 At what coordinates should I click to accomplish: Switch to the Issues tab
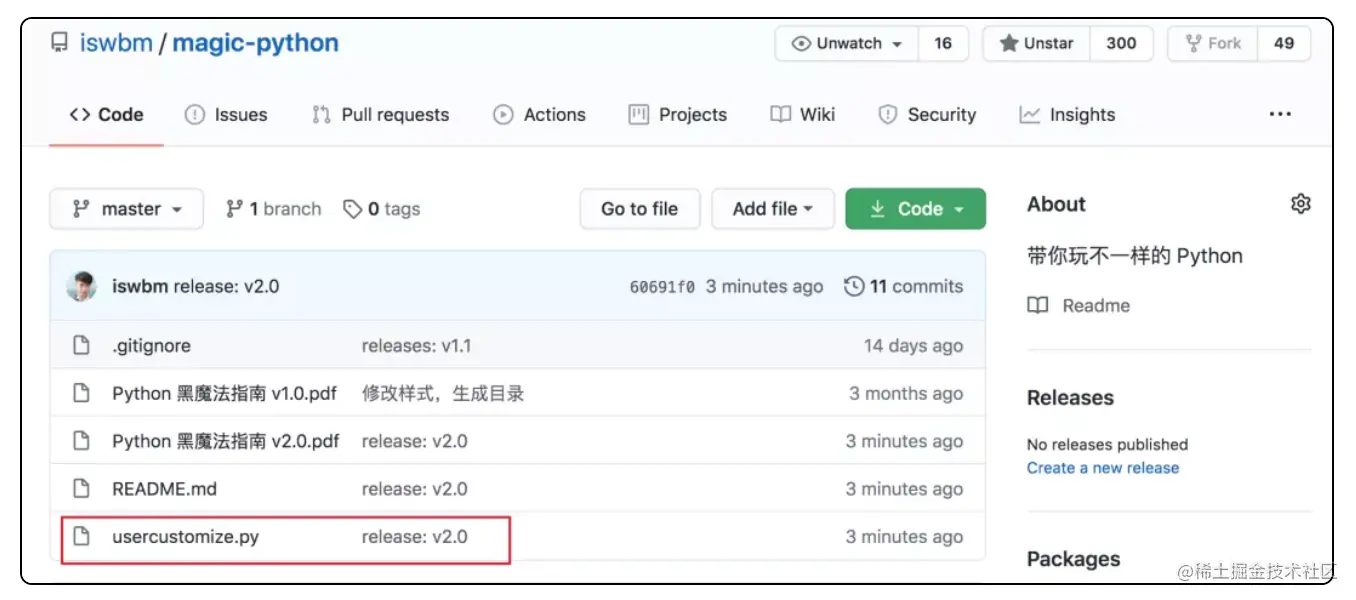226,115
